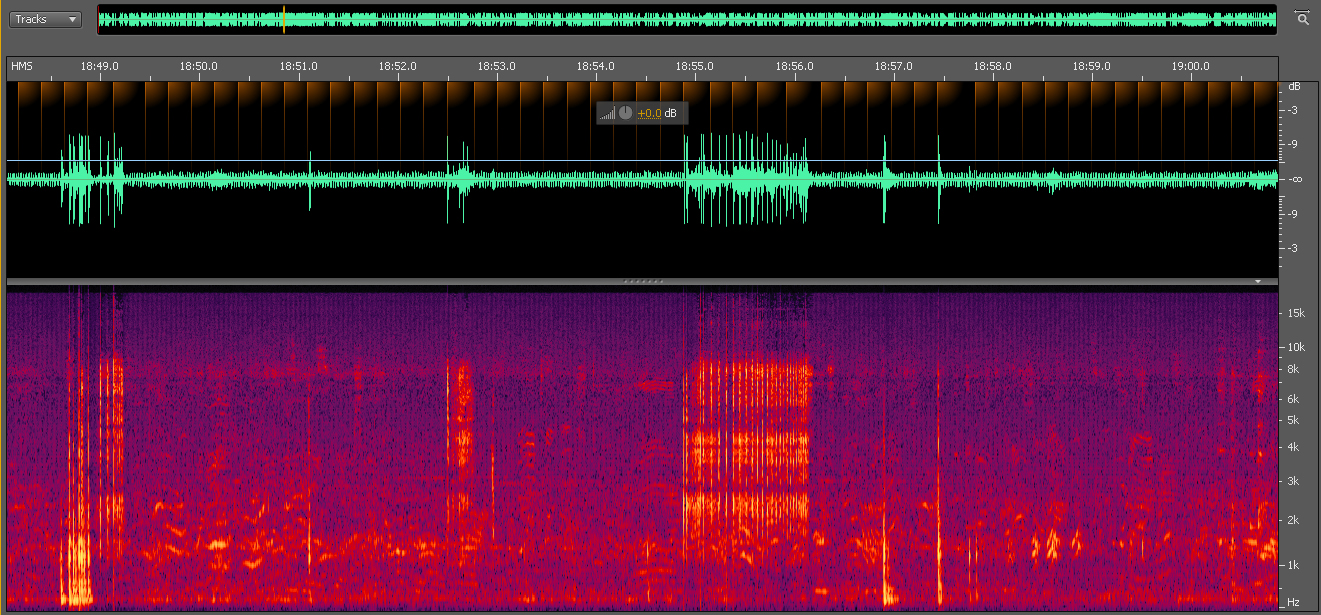This screenshot has height=615, width=1321.
Task: Click the HUD signal-bars icon
Action: click(607, 114)
